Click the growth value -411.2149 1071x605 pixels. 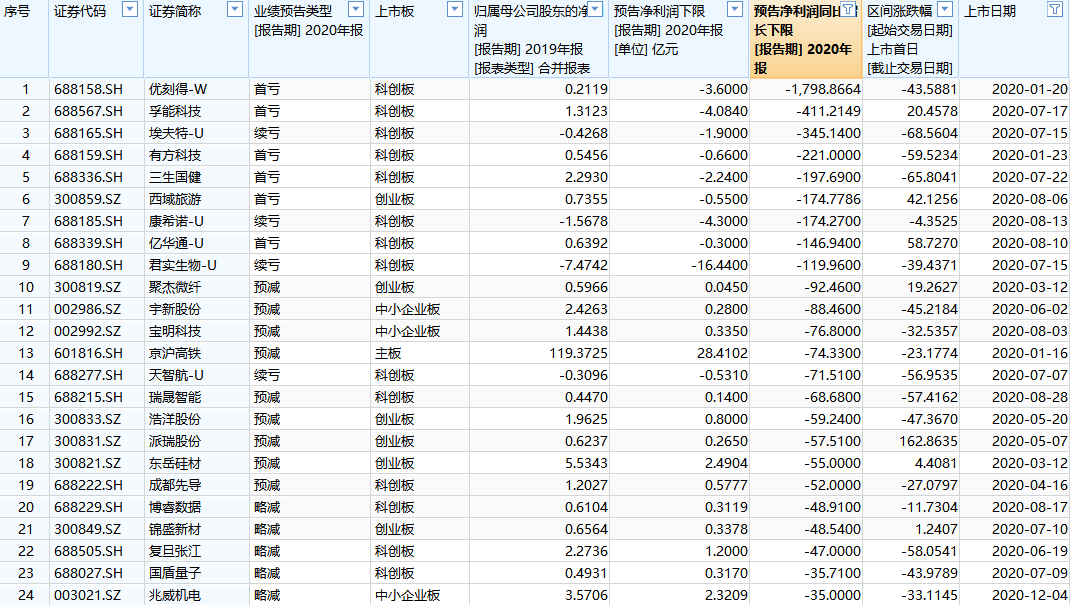point(829,111)
